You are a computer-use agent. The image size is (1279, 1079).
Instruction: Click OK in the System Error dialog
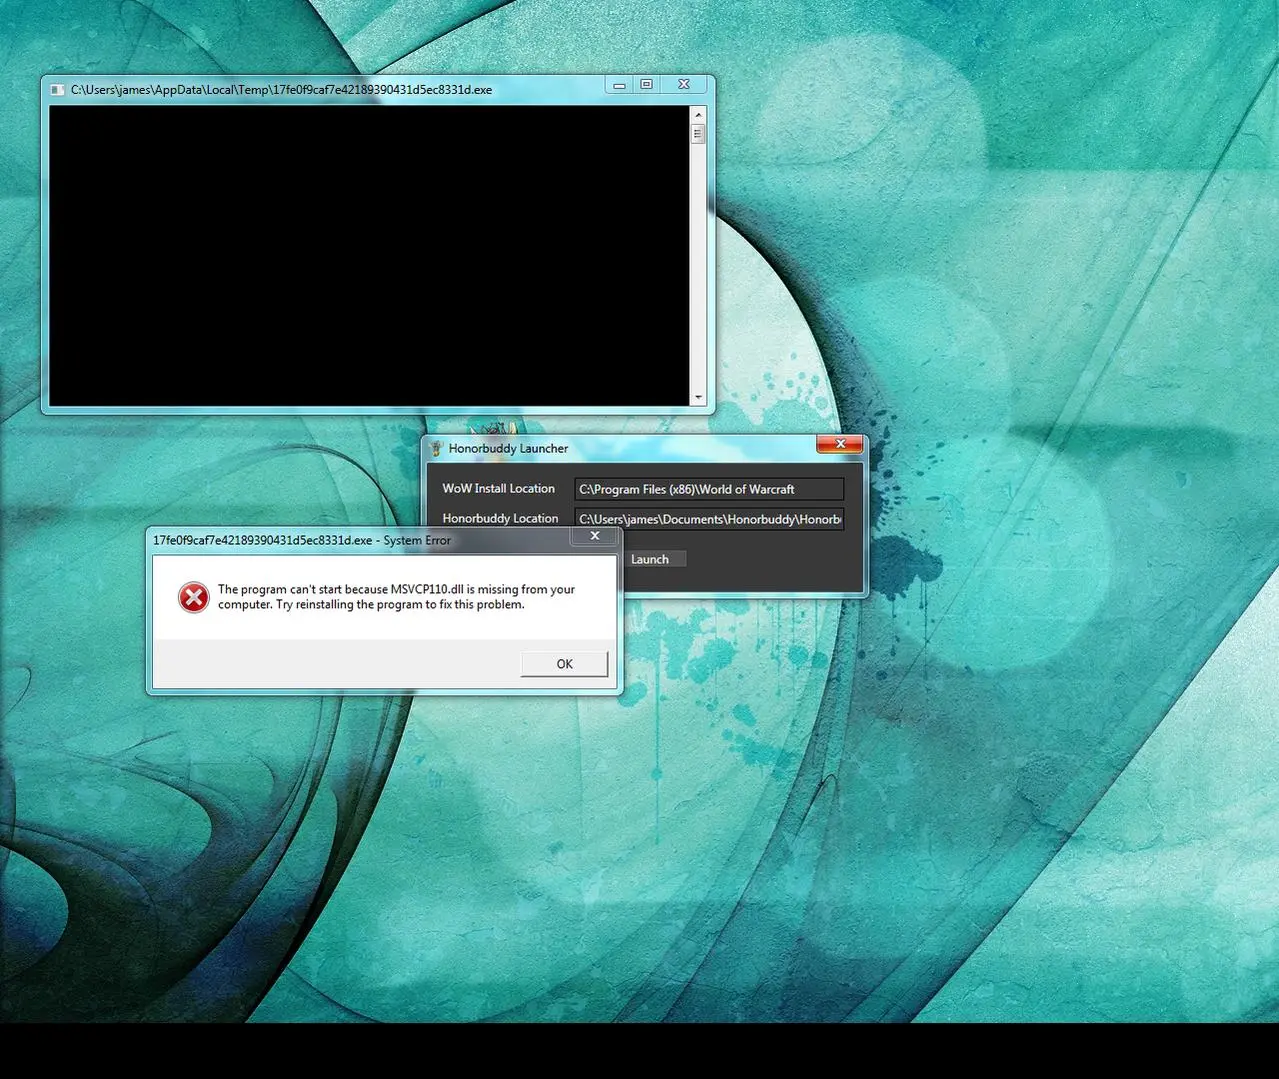(x=564, y=664)
